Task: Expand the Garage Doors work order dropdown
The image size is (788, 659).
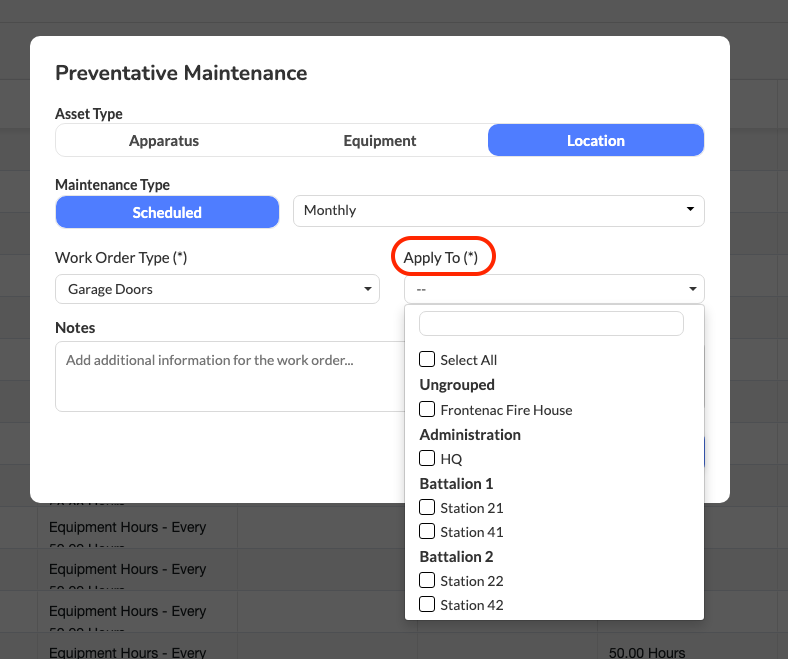Action: [x=217, y=290]
